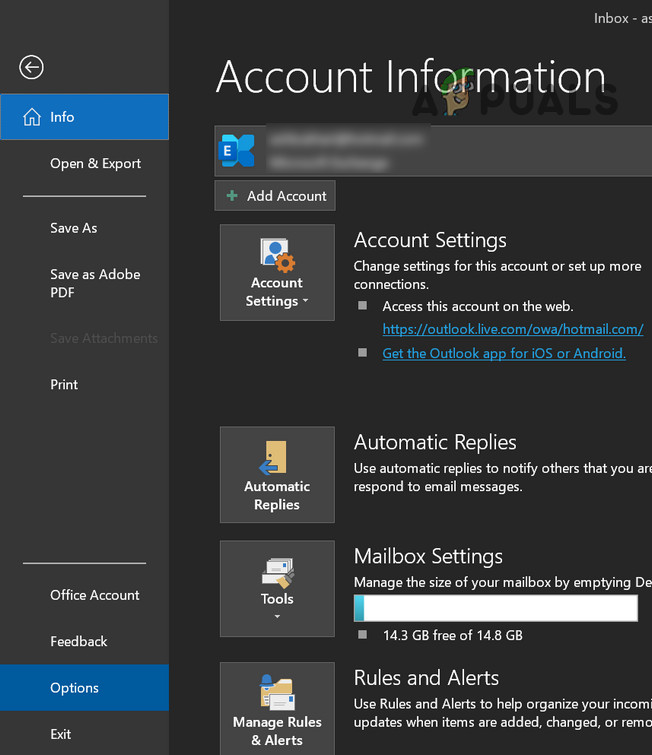Click Manage Rules & Alerts icon
Viewport: 652px width, 755px height.
tap(277, 692)
